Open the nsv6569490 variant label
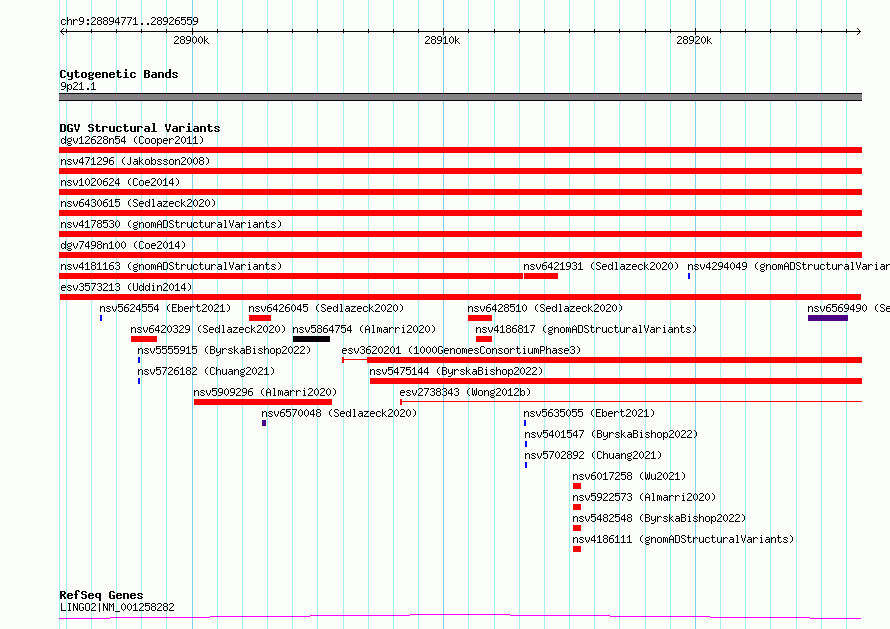The width and height of the screenshot is (890, 629). pyautogui.click(x=849, y=308)
